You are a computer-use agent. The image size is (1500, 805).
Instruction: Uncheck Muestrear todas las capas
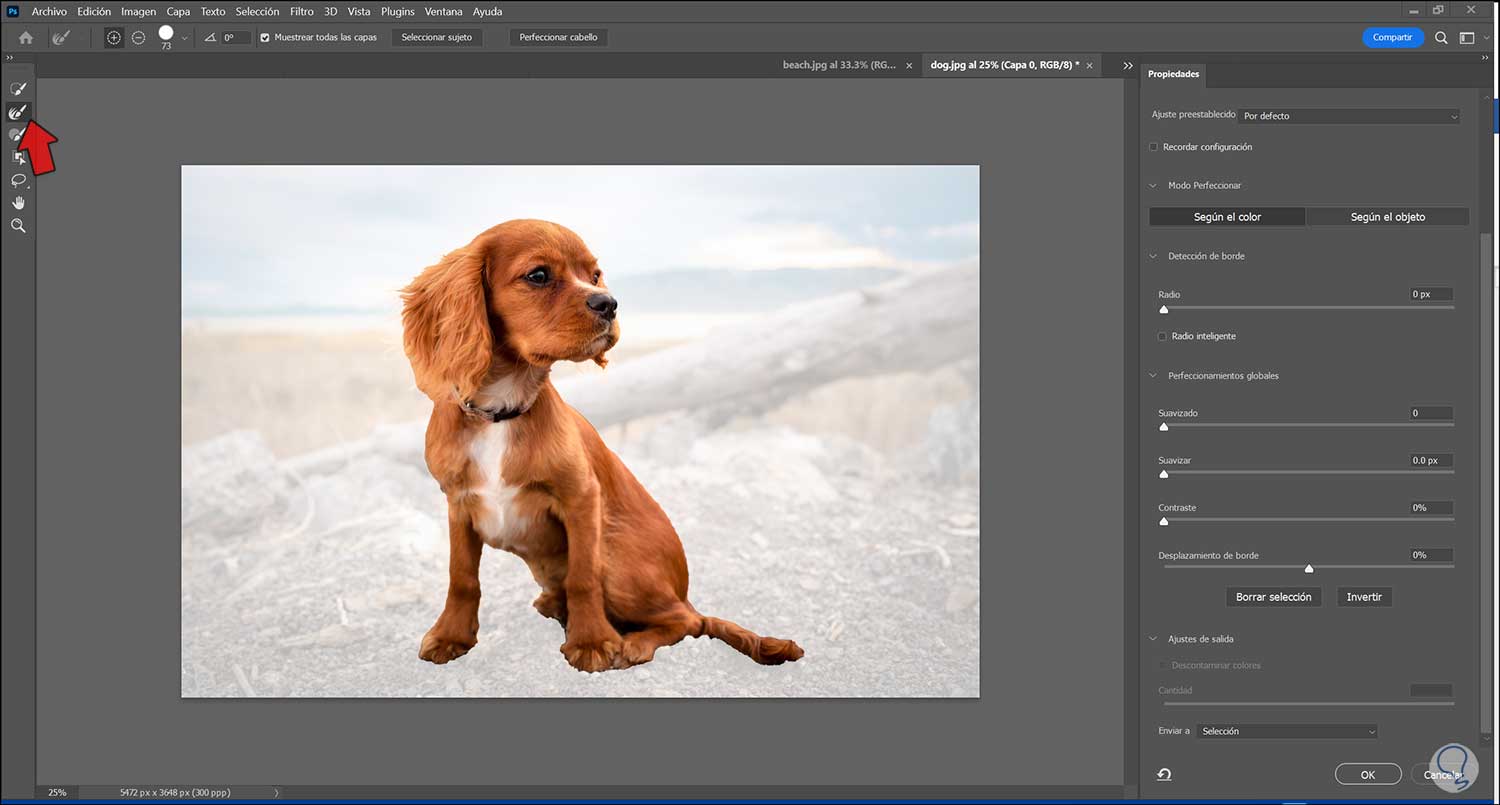(265, 37)
